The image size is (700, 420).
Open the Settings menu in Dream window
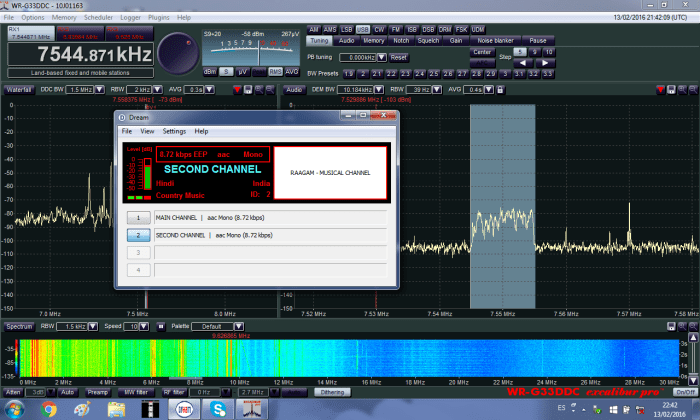pyautogui.click(x=174, y=131)
